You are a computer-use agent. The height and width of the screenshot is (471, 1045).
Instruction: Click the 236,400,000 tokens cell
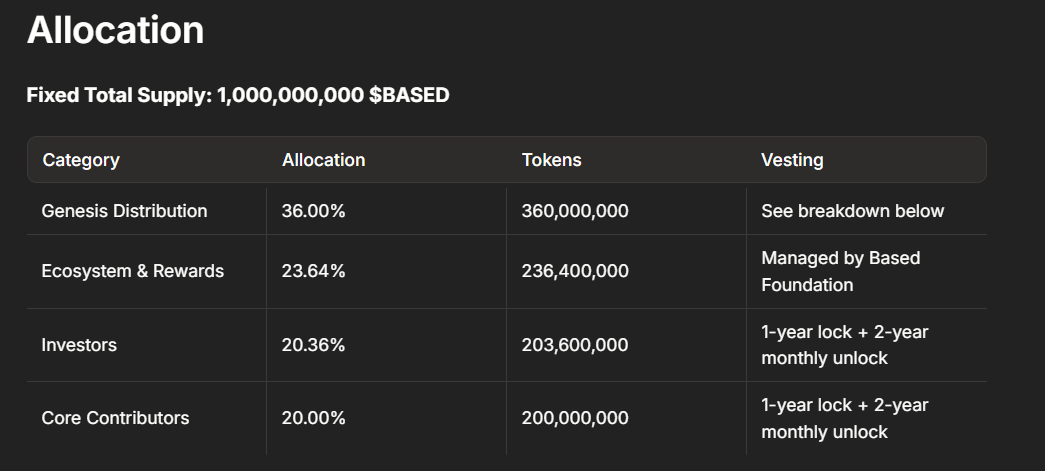point(575,271)
